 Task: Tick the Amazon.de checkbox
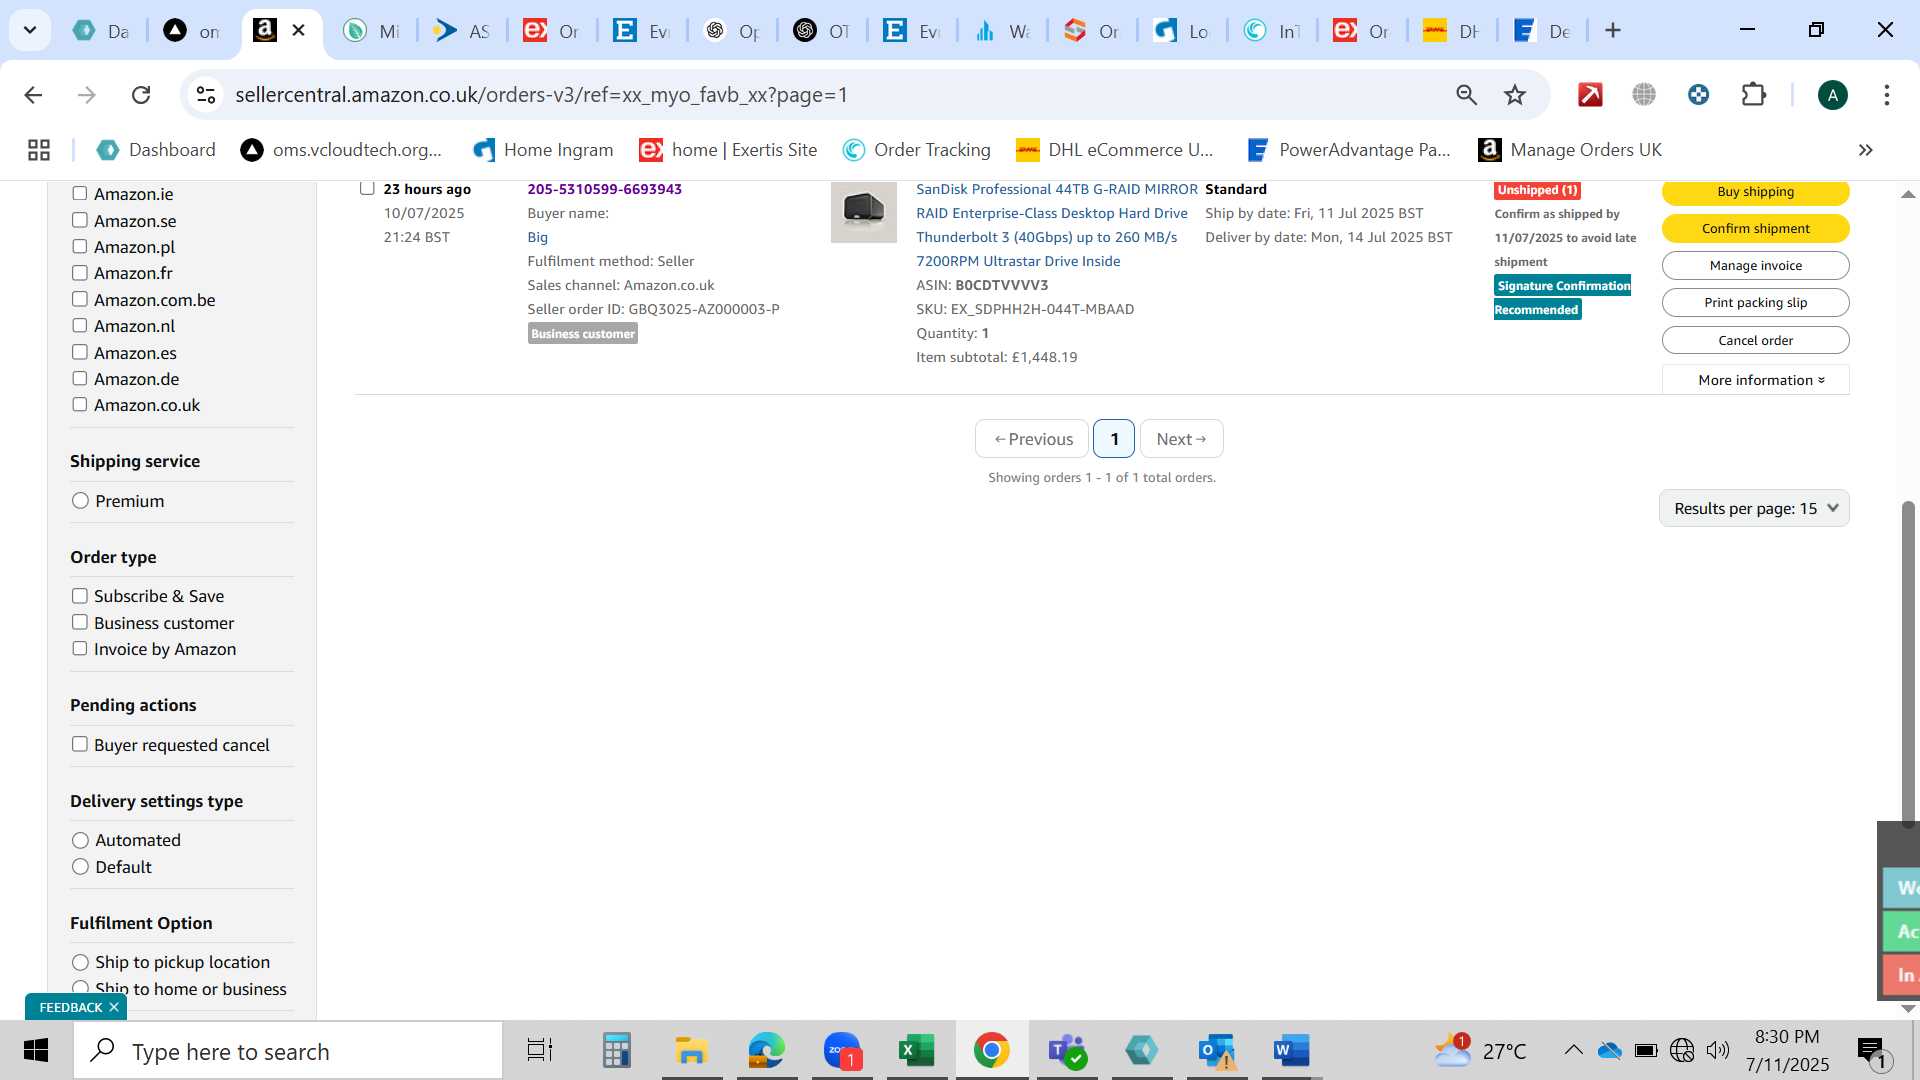click(x=80, y=378)
